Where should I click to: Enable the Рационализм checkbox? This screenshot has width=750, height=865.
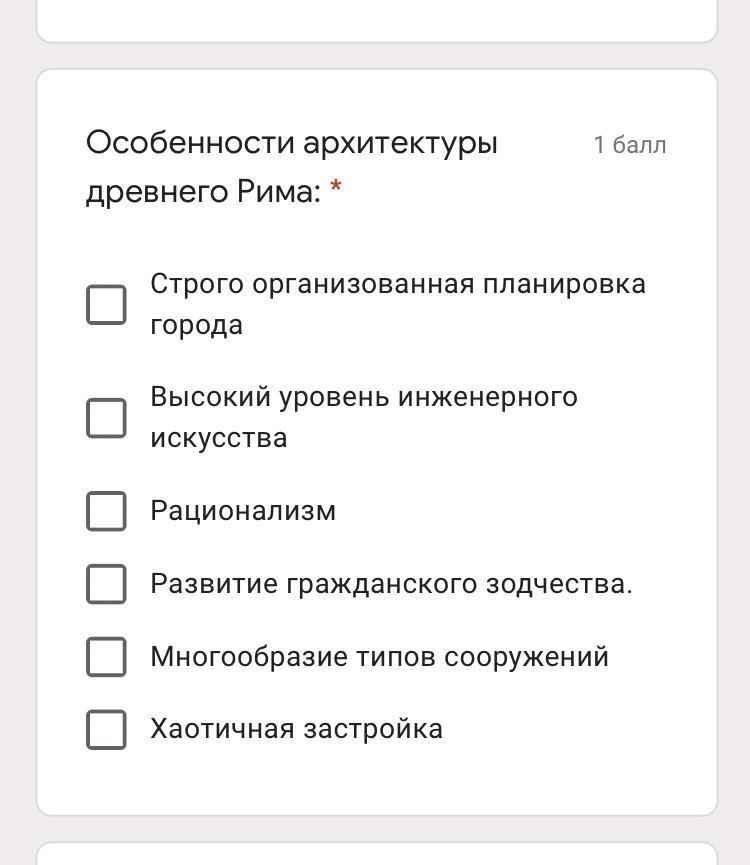click(x=106, y=511)
